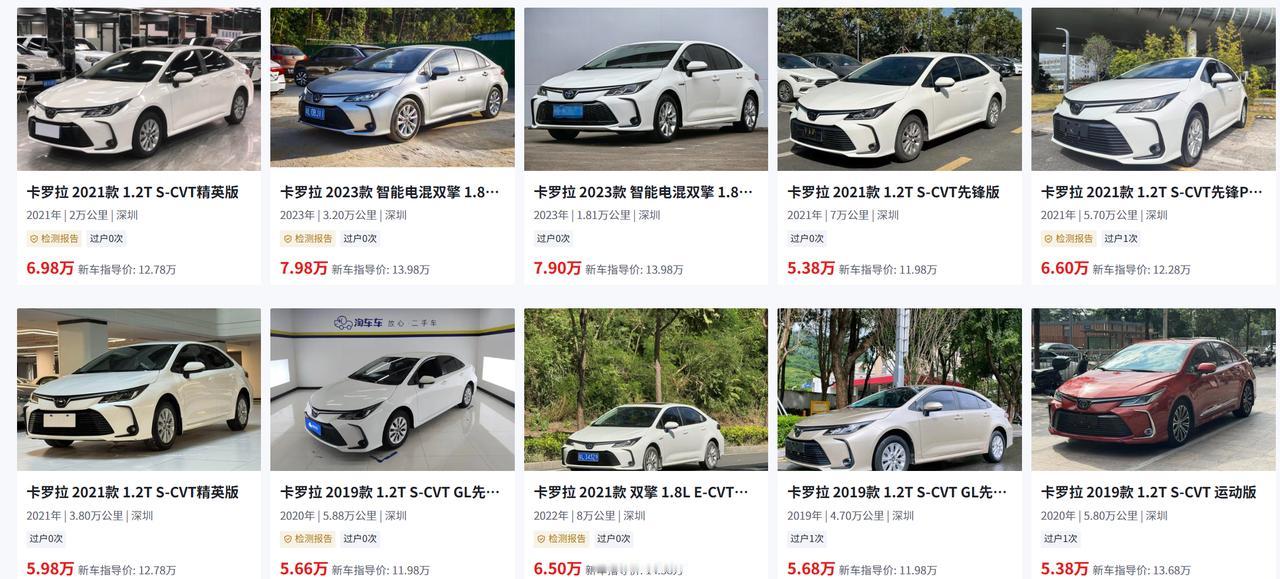
Task: View champagne-colored 2019款 Corolla photo, 4.70万公里
Action: pyautogui.click(x=899, y=389)
